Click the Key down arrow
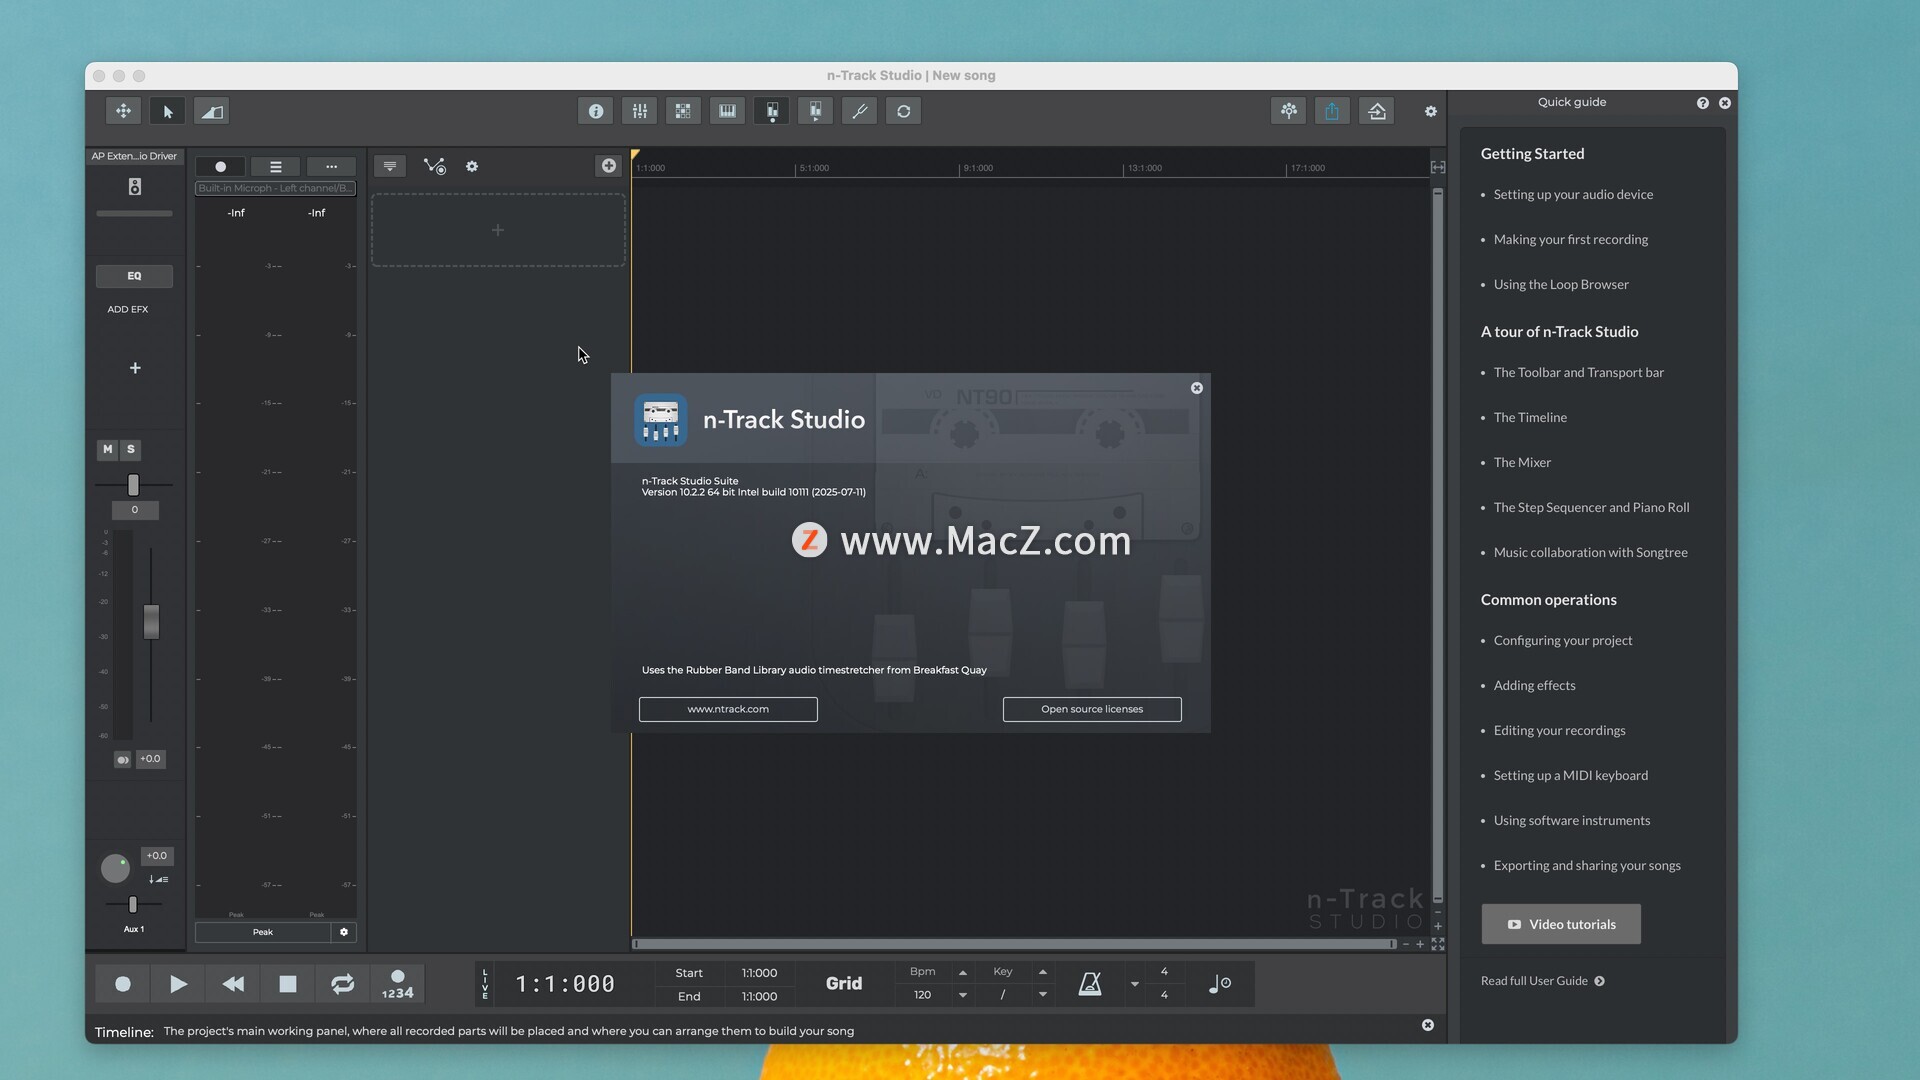This screenshot has width=1920, height=1080. coord(1043,996)
